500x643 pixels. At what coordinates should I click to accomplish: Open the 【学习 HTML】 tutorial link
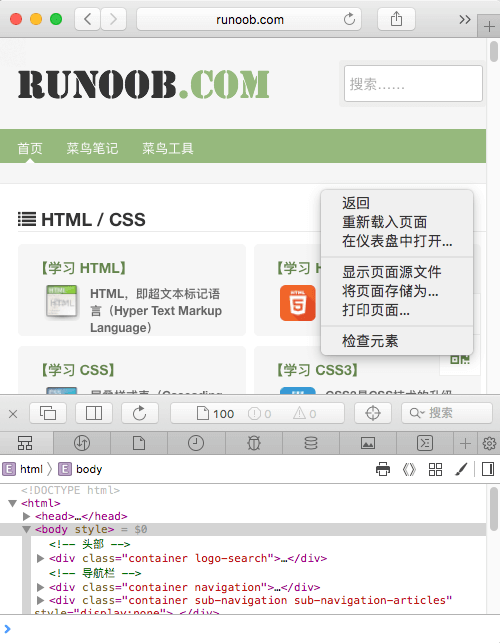[x=84, y=268]
